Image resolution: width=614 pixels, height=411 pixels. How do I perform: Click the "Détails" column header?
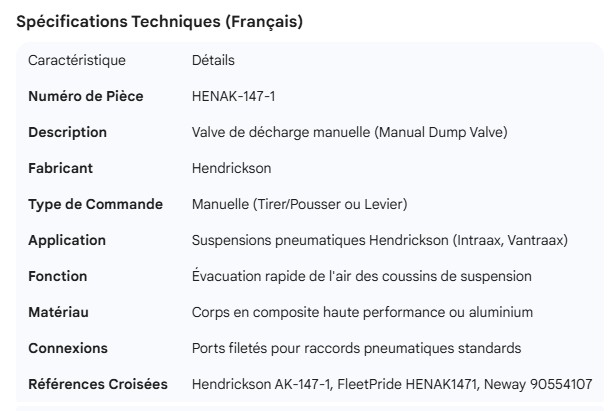pyautogui.click(x=213, y=61)
